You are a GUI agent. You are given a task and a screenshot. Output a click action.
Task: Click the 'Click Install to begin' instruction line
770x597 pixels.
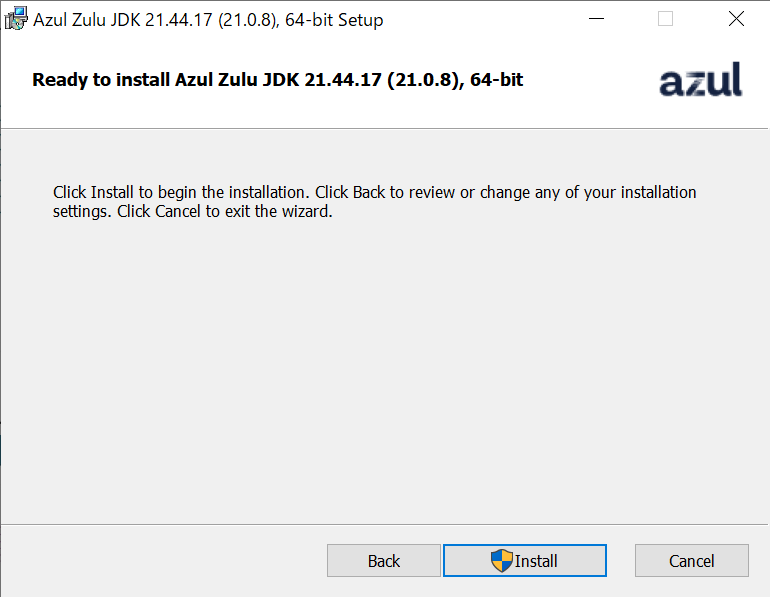(x=374, y=192)
